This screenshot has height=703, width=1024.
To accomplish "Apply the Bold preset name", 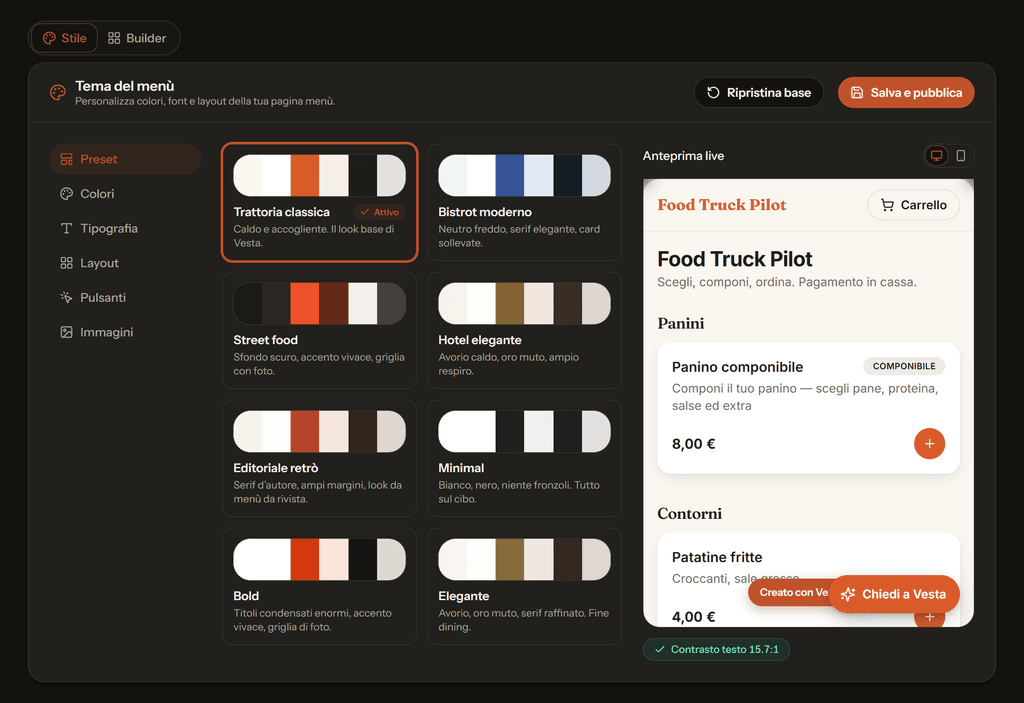I will 246,597.
